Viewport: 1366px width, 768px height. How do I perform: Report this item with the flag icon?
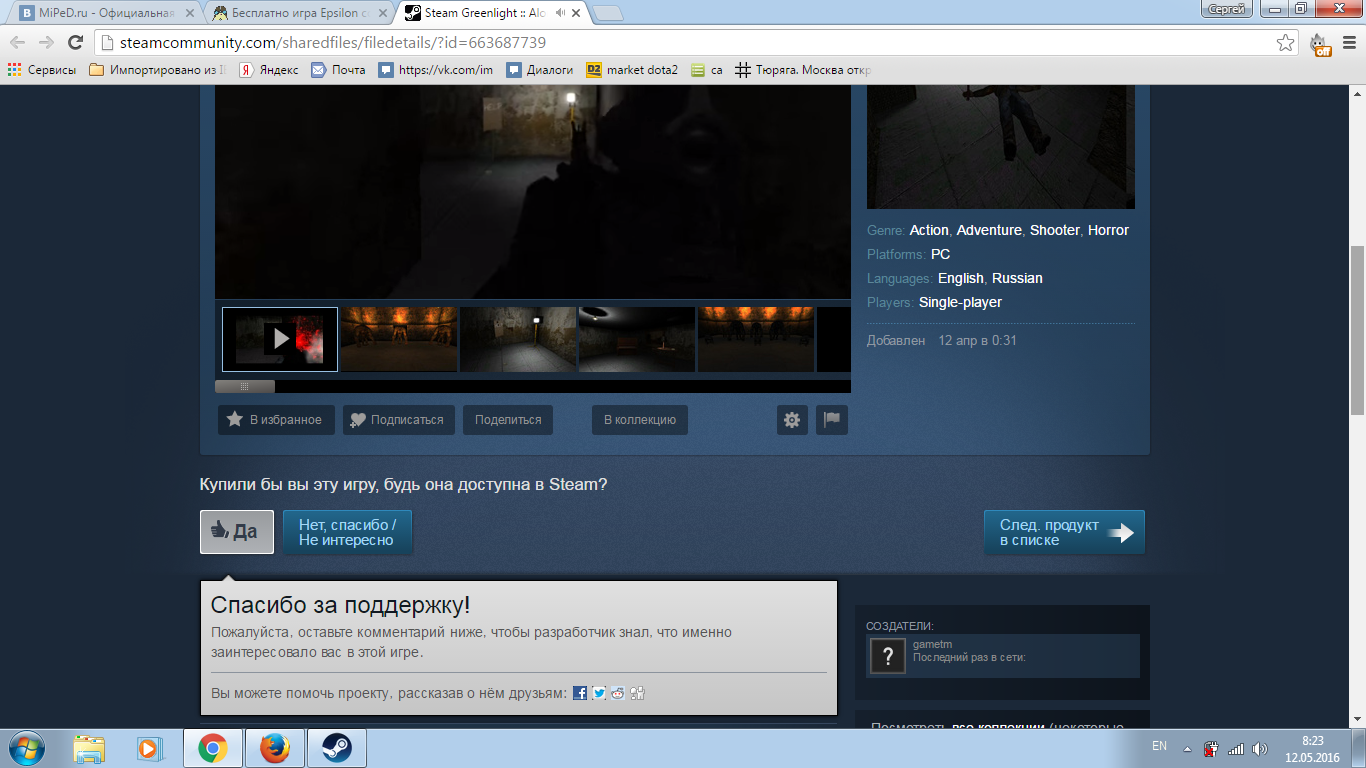coord(832,420)
